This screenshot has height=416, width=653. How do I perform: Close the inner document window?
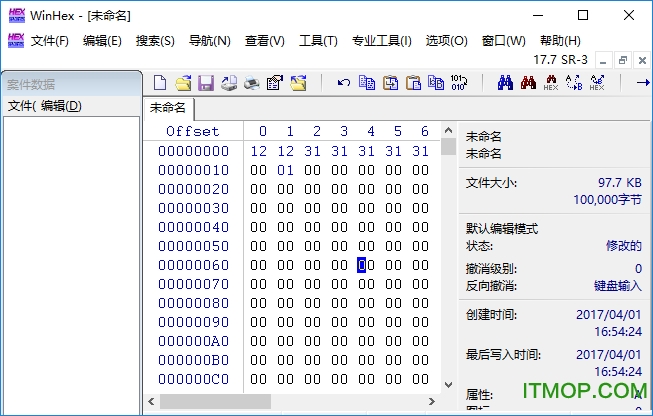pyautogui.click(x=642, y=61)
